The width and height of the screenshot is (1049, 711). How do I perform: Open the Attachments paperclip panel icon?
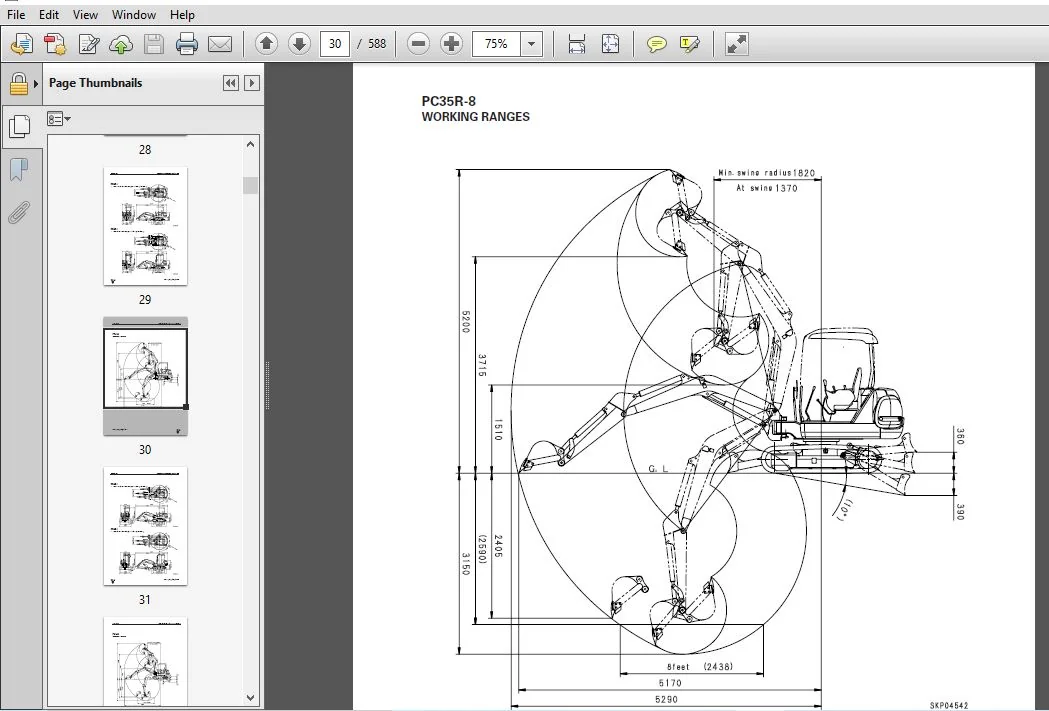point(19,213)
